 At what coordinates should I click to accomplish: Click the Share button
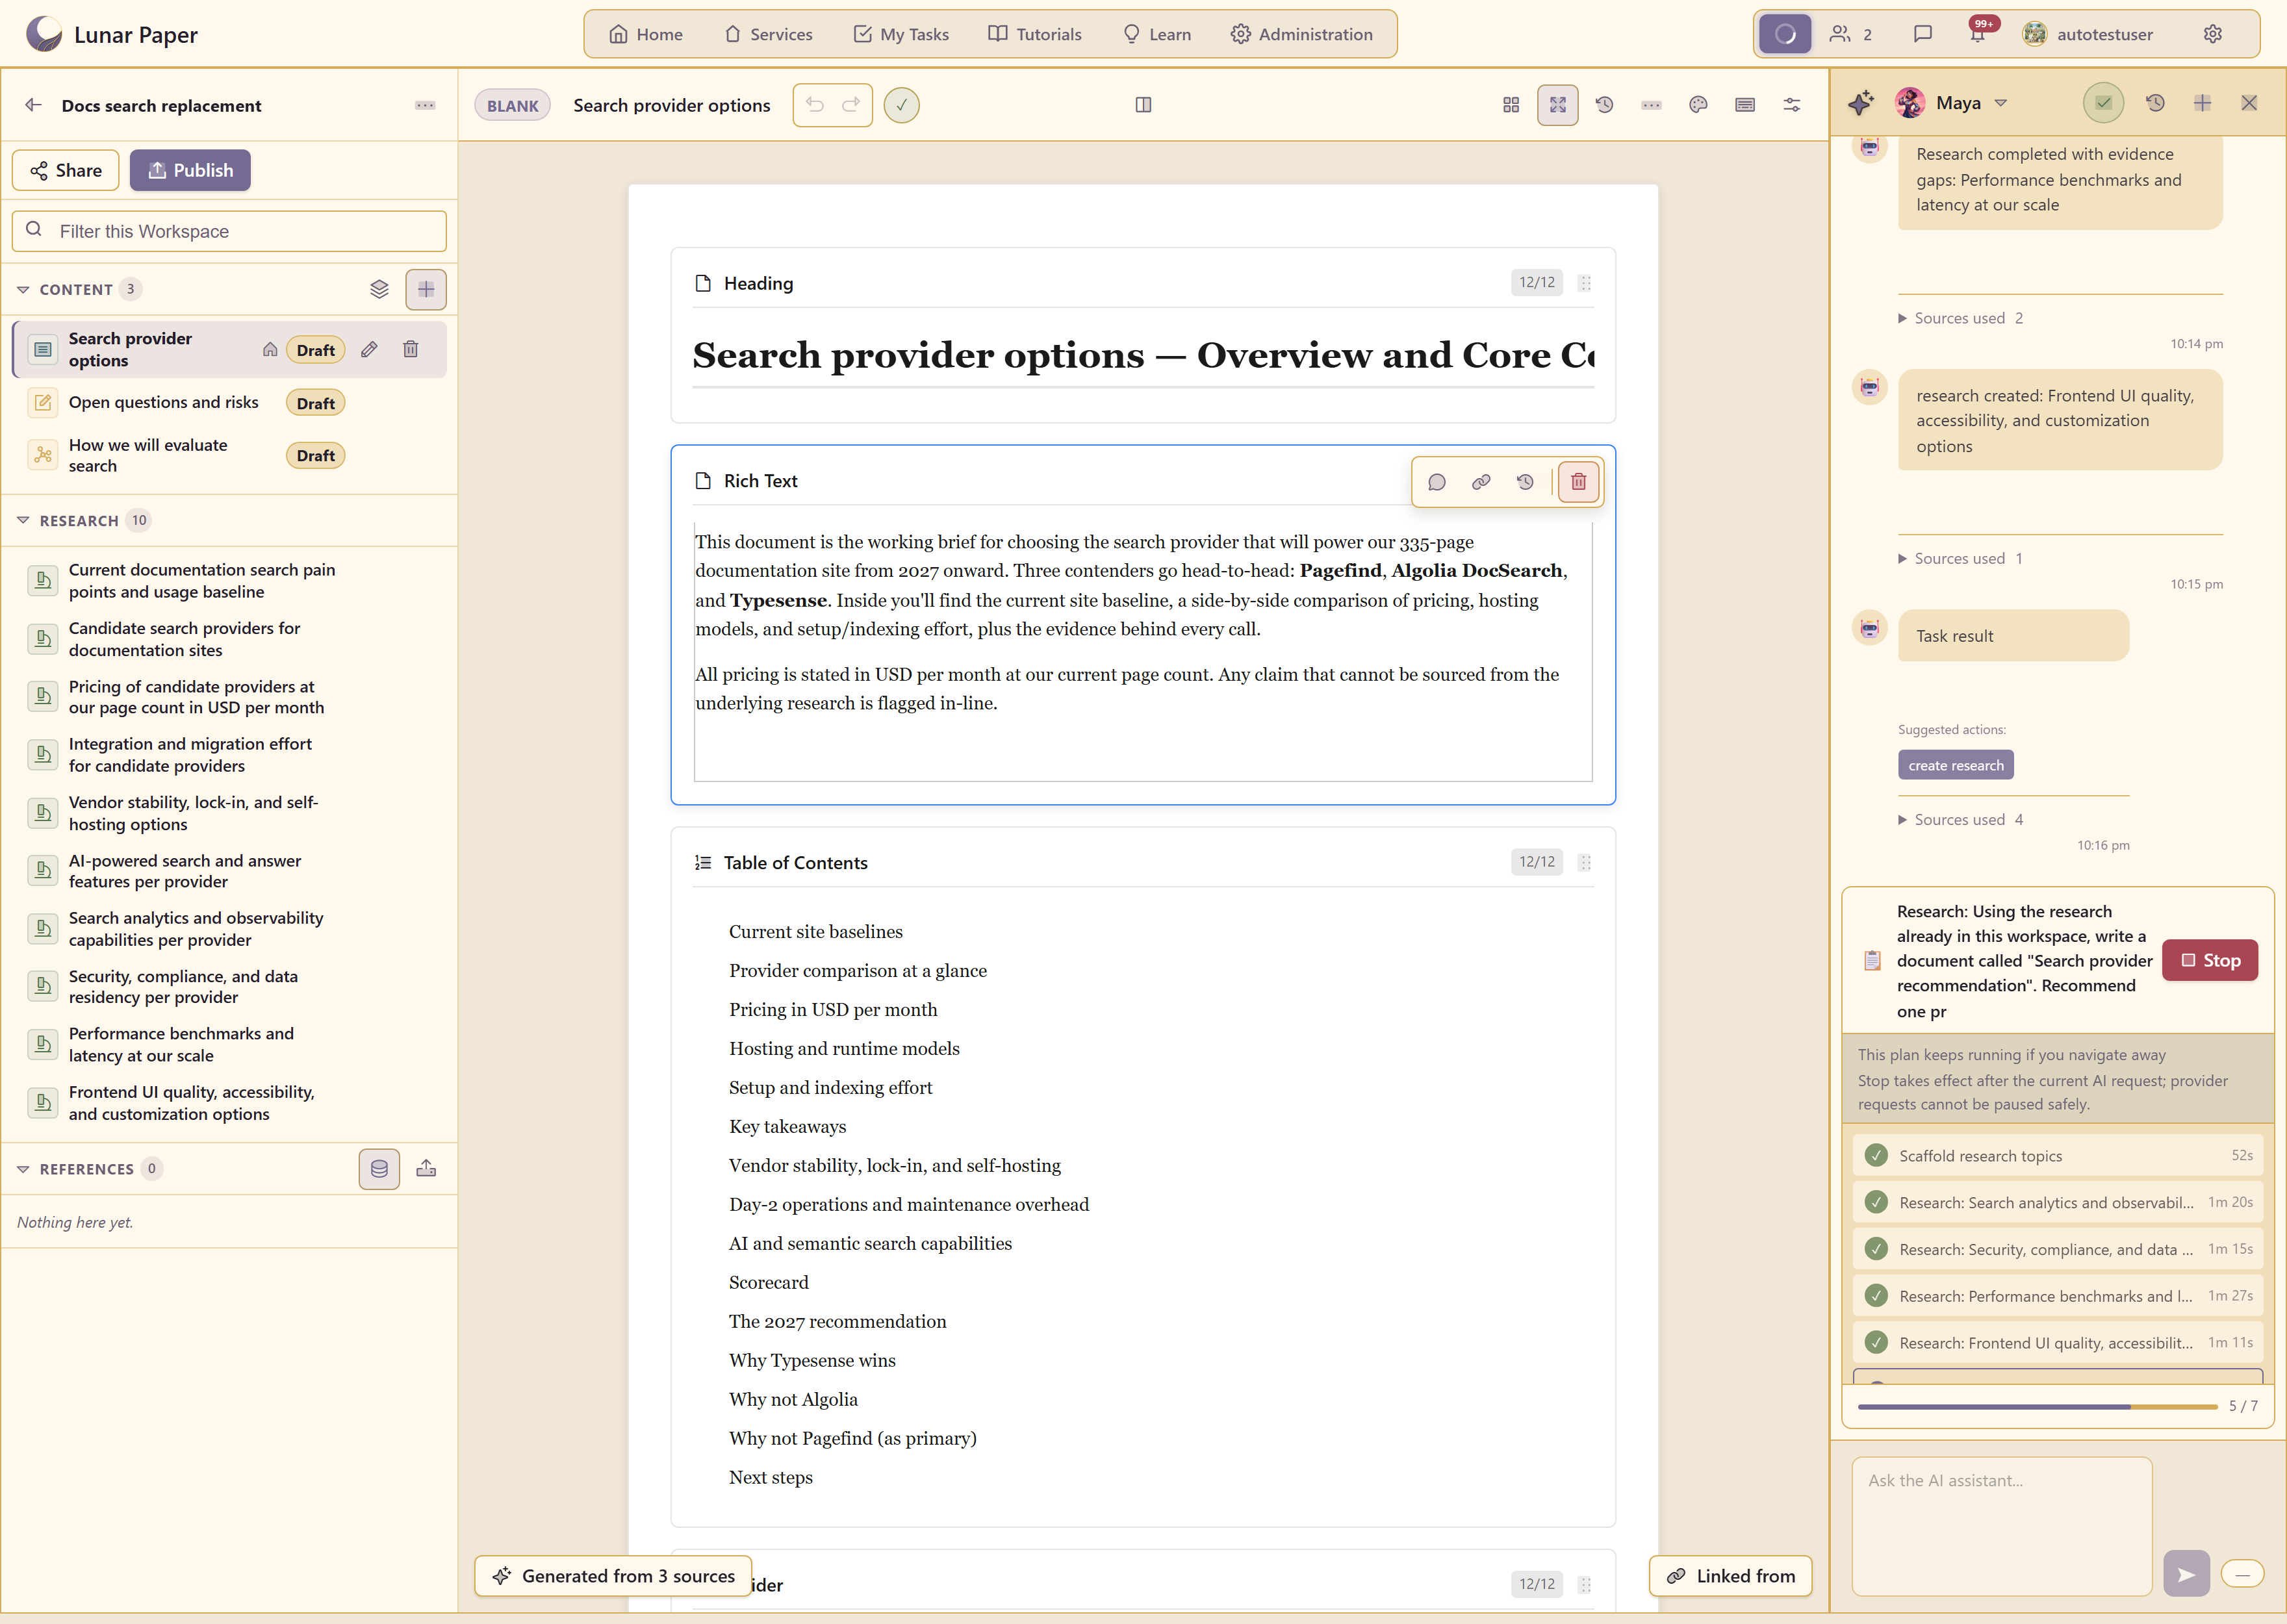coord(66,170)
